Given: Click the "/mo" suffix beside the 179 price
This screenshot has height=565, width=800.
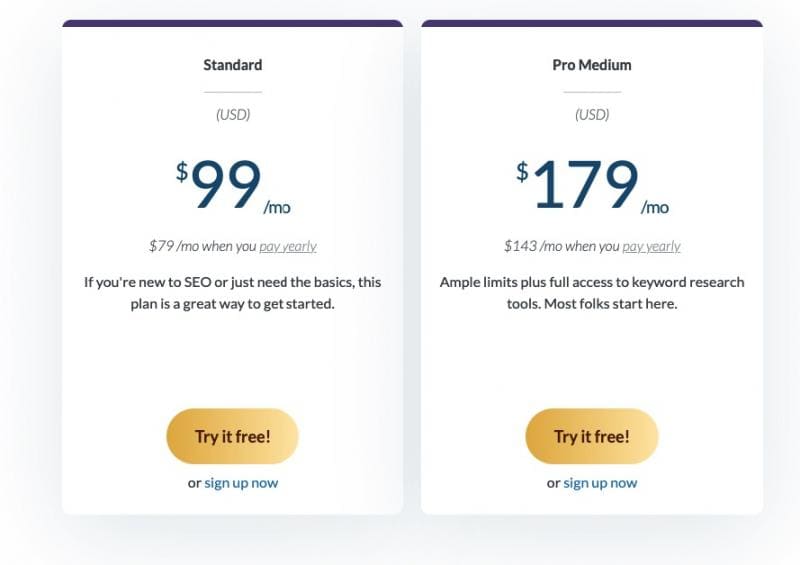Looking at the screenshot, I should tap(655, 208).
